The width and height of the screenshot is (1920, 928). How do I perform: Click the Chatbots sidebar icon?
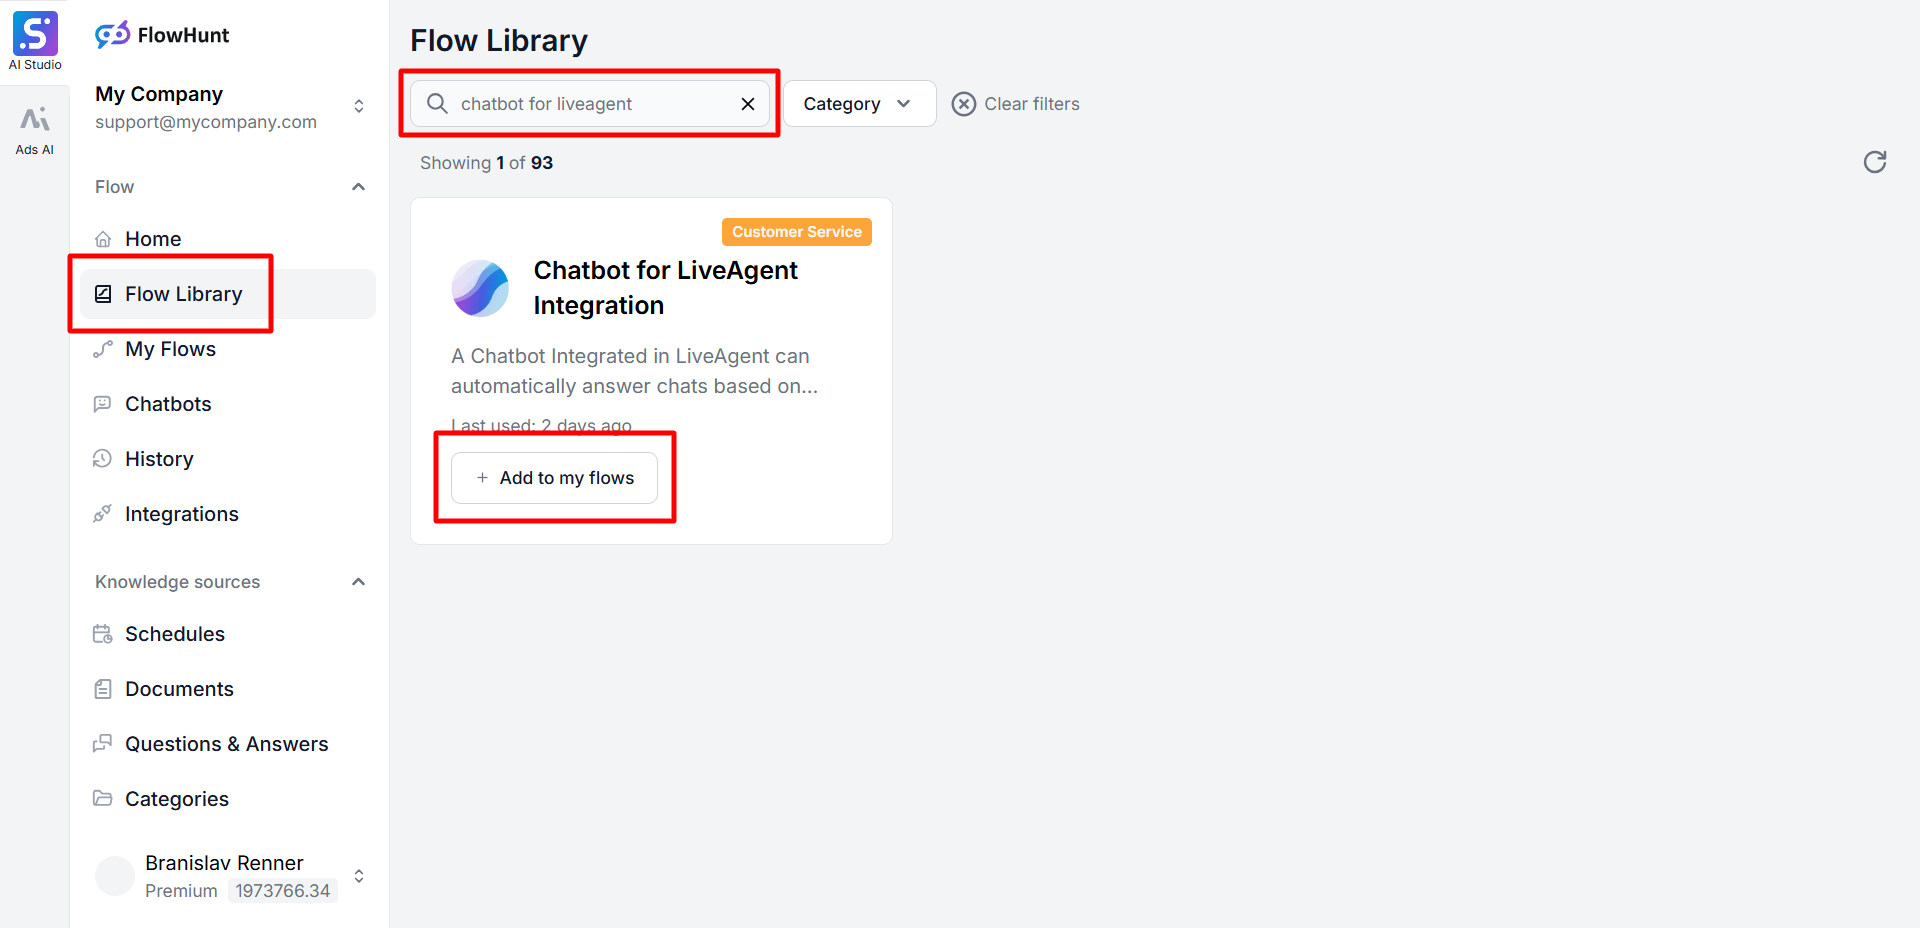click(x=102, y=404)
